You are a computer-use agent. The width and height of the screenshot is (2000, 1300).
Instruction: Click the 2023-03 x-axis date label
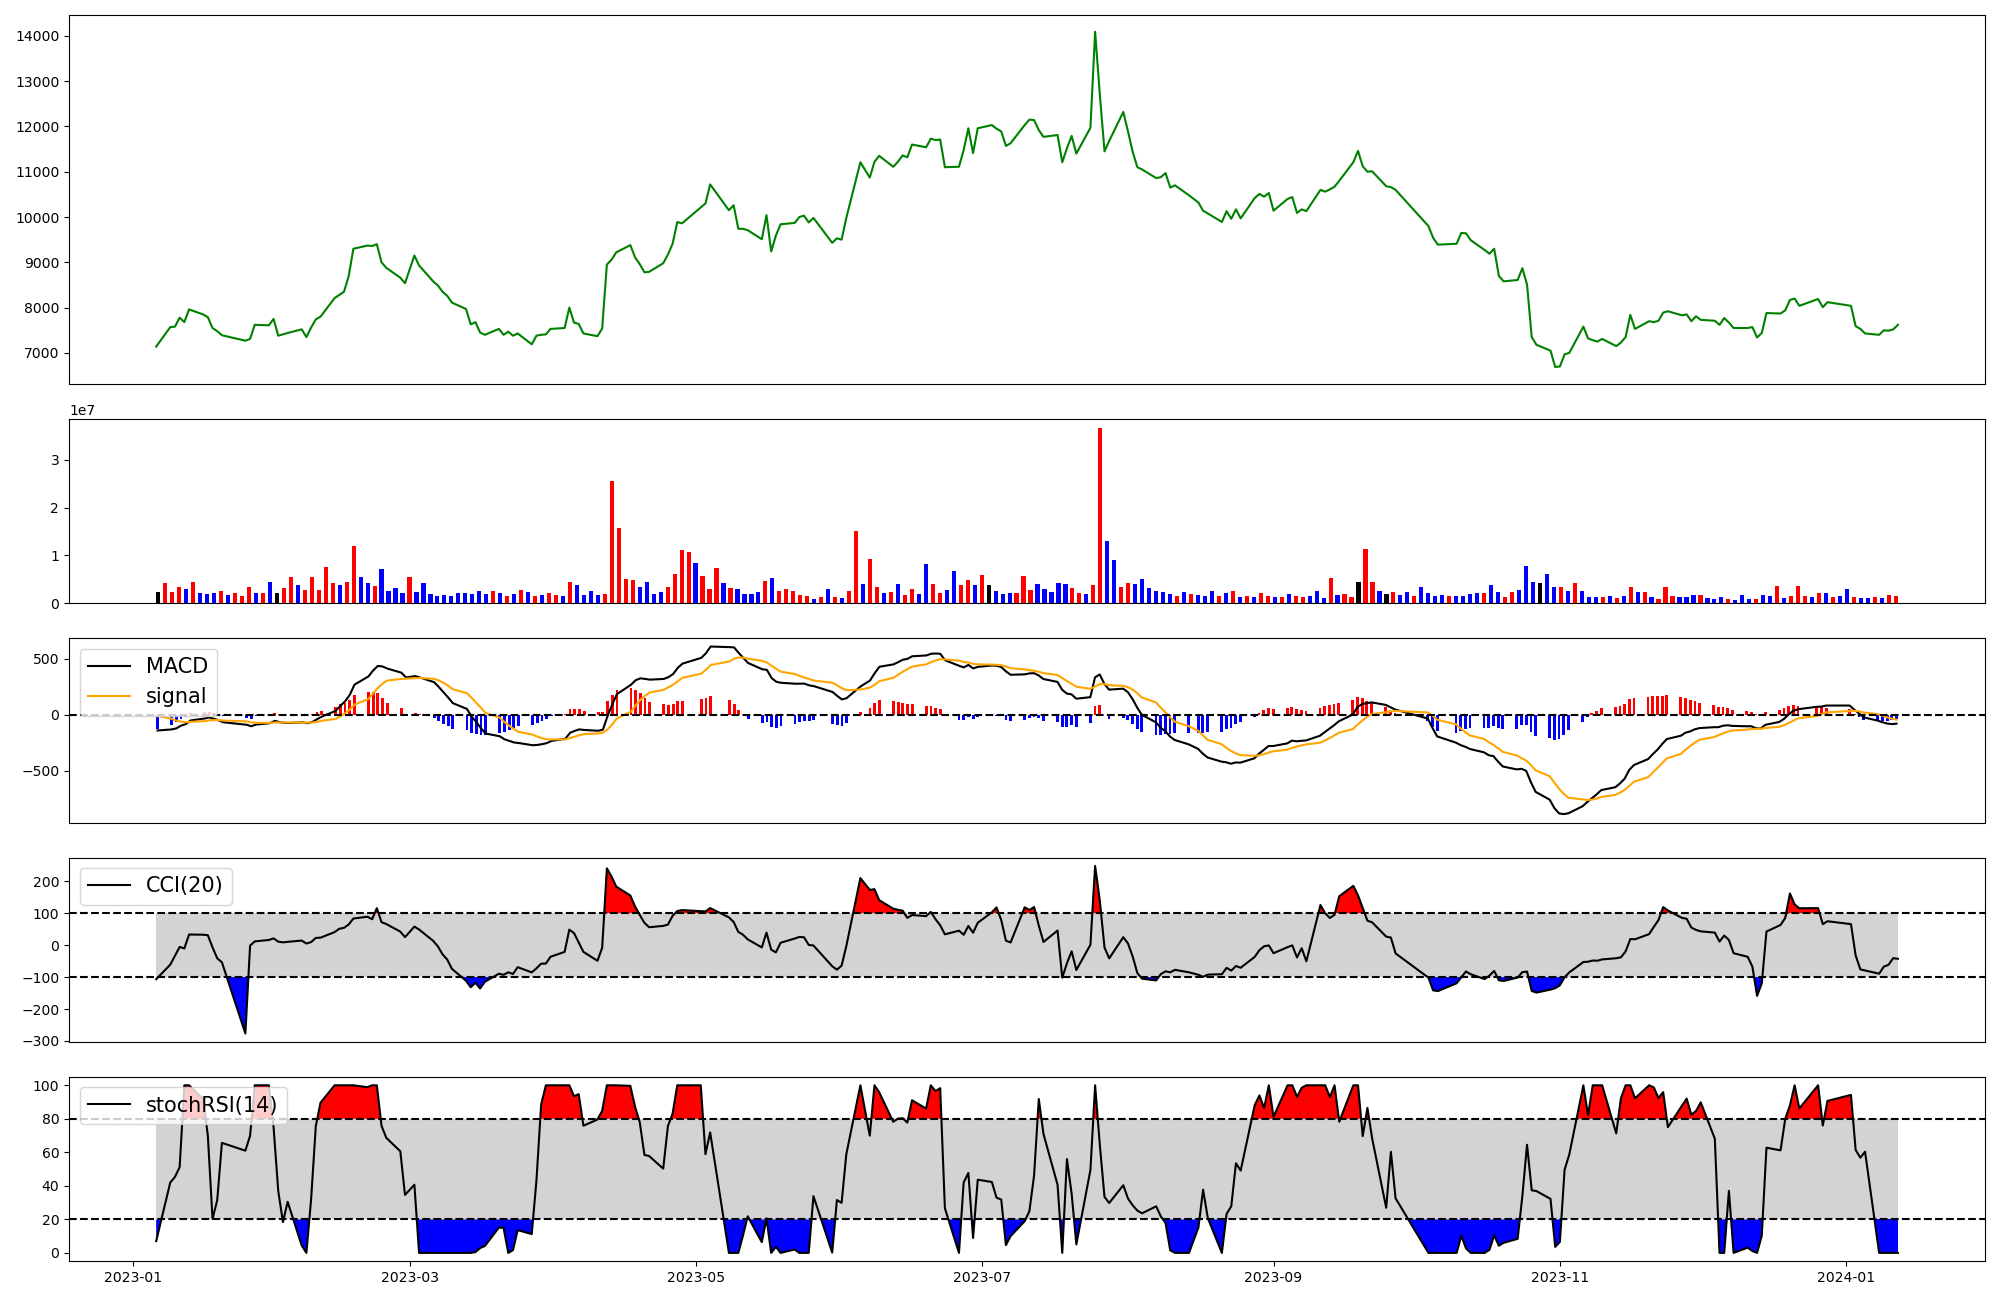pos(410,1277)
